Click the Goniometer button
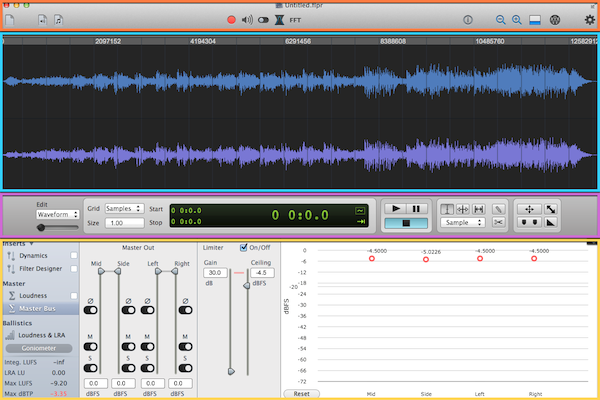Viewport: 600px width, 400px height. tap(39, 348)
